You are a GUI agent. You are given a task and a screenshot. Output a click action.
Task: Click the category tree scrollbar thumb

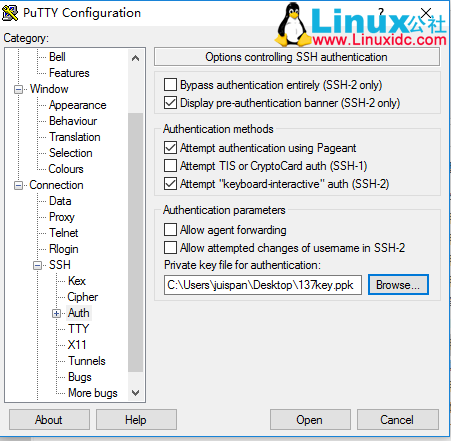[x=135, y=242]
